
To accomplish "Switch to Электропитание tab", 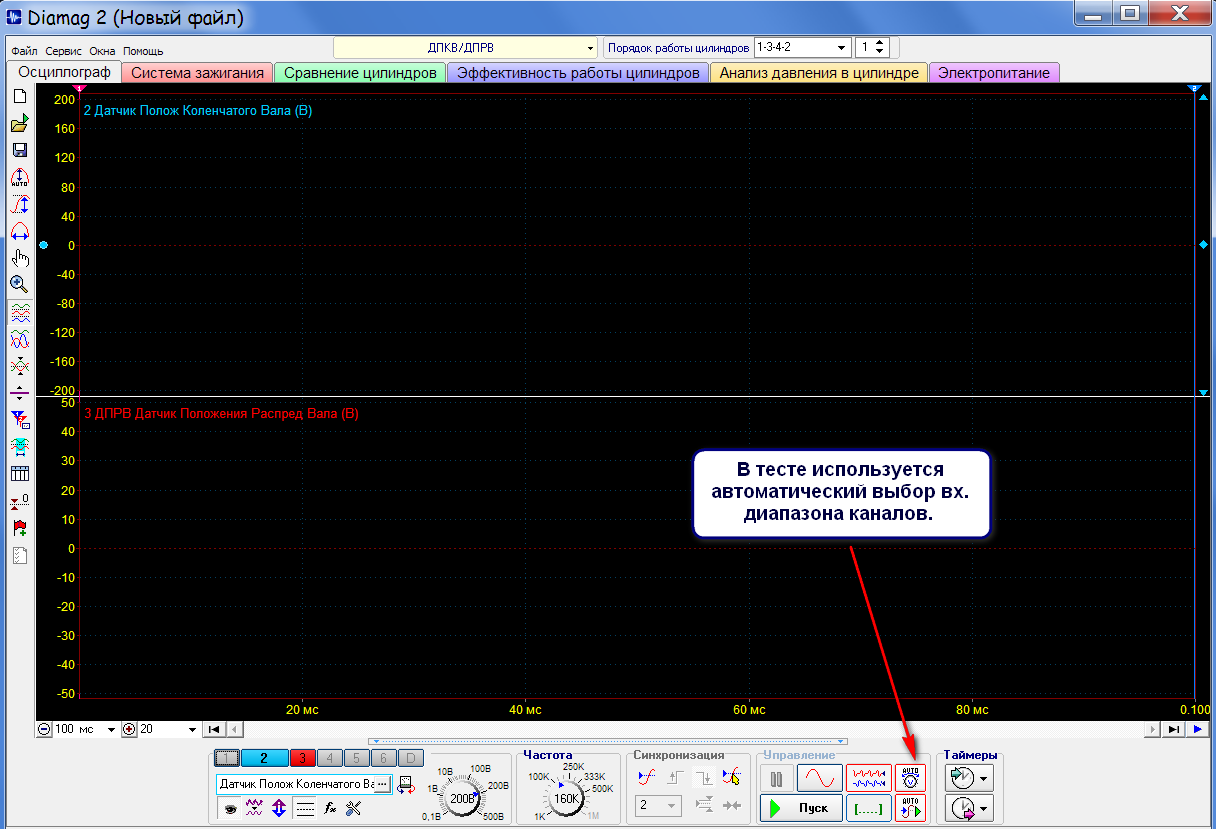I will click(x=994, y=73).
